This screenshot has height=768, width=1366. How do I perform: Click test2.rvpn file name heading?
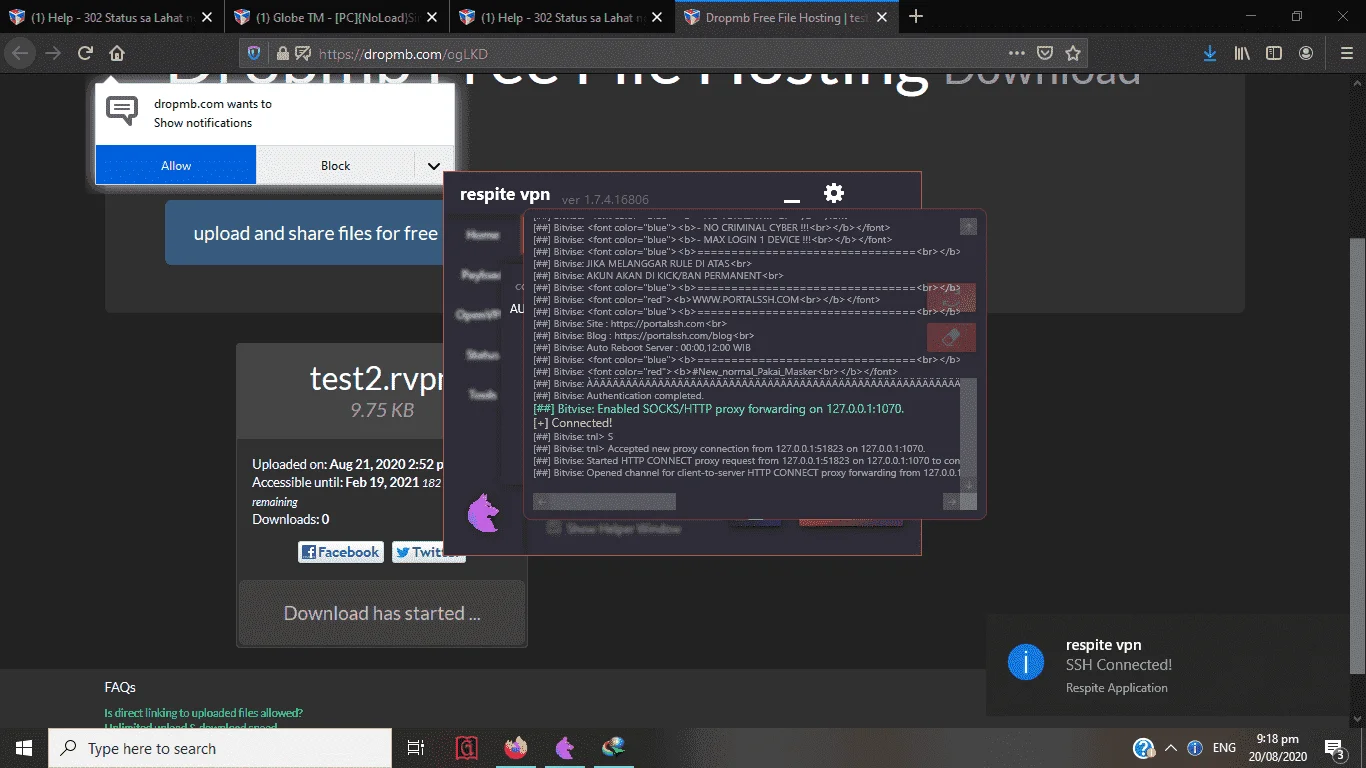pyautogui.click(x=376, y=378)
